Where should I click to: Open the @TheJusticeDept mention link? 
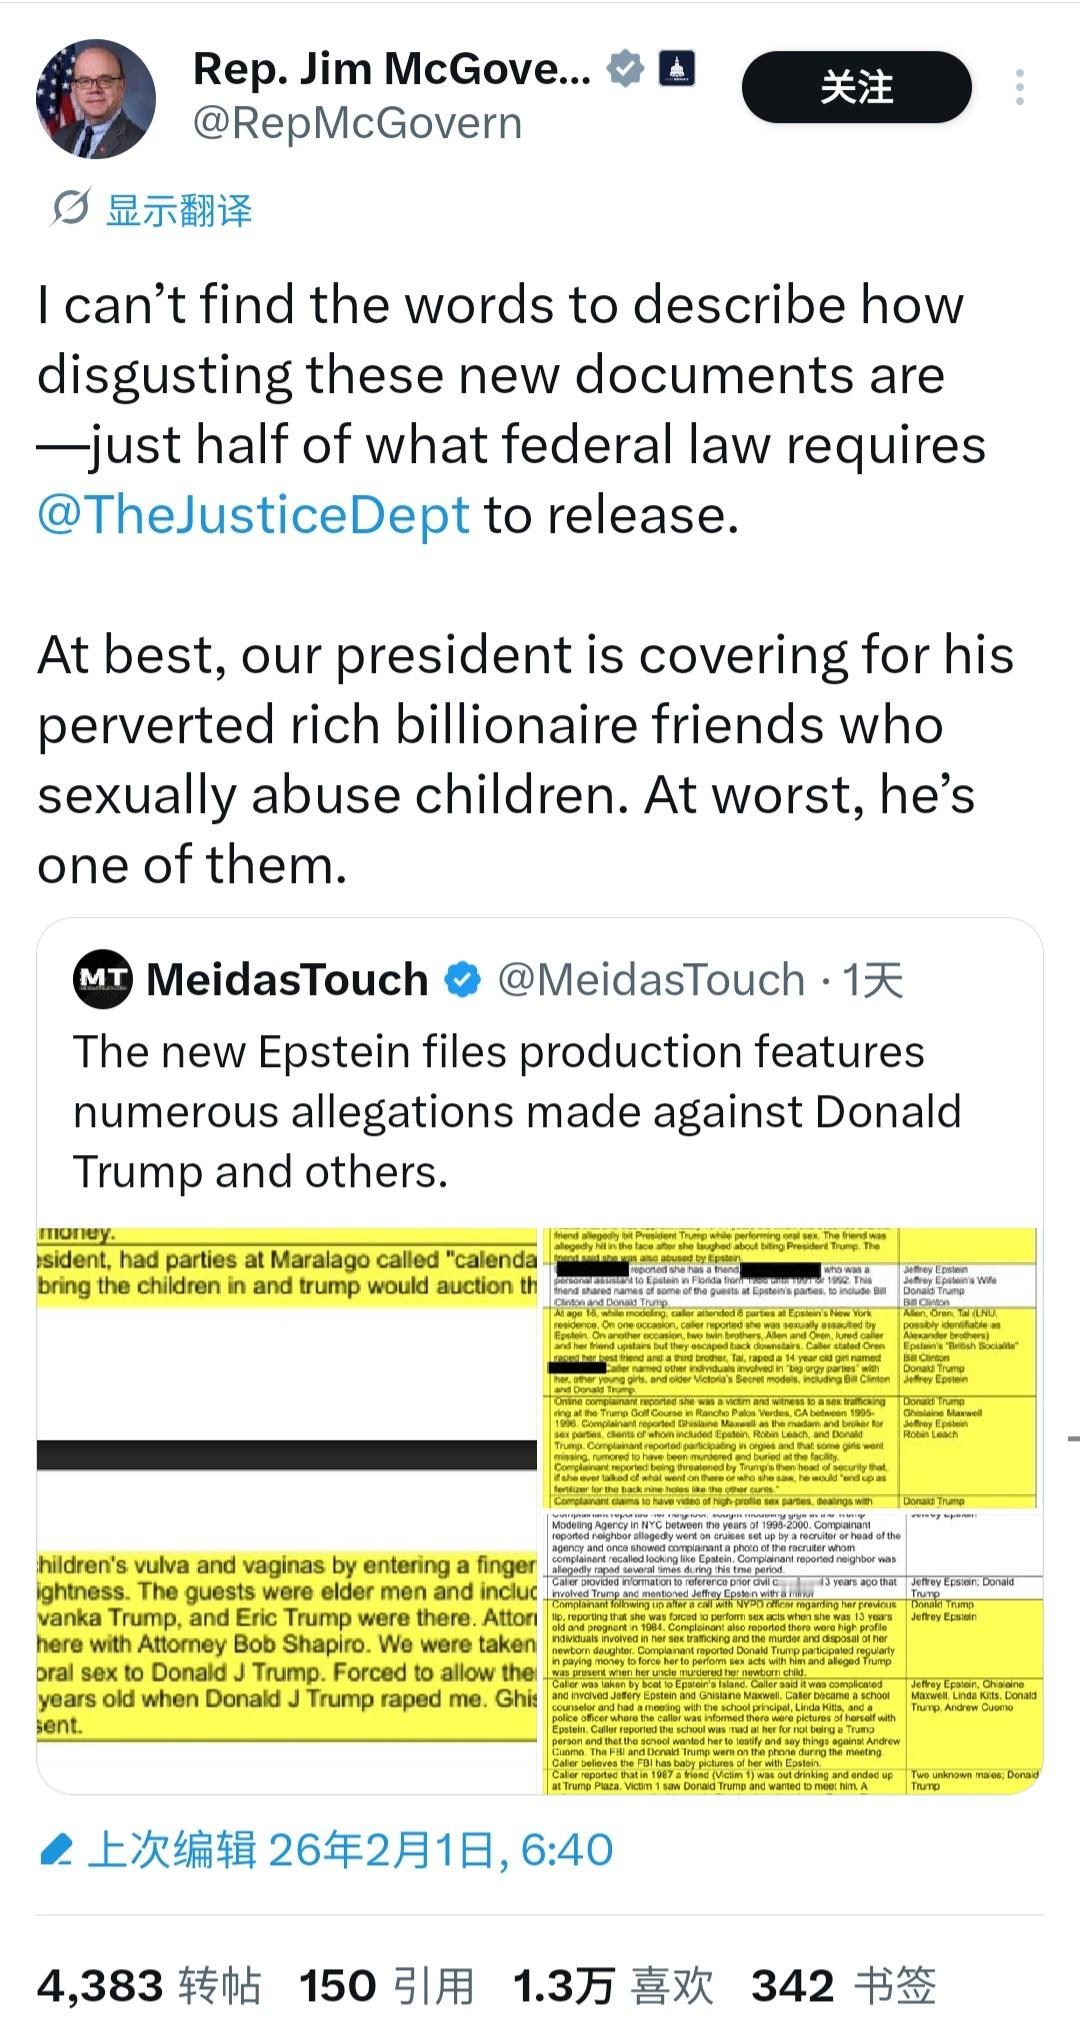pos(253,515)
